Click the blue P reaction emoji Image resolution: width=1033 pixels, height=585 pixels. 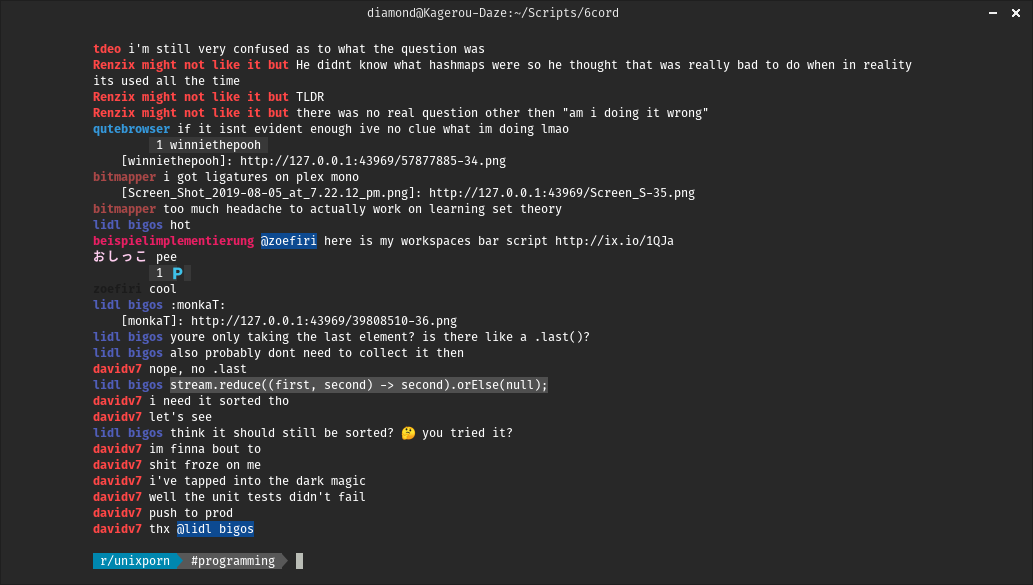pyautogui.click(x=177, y=273)
